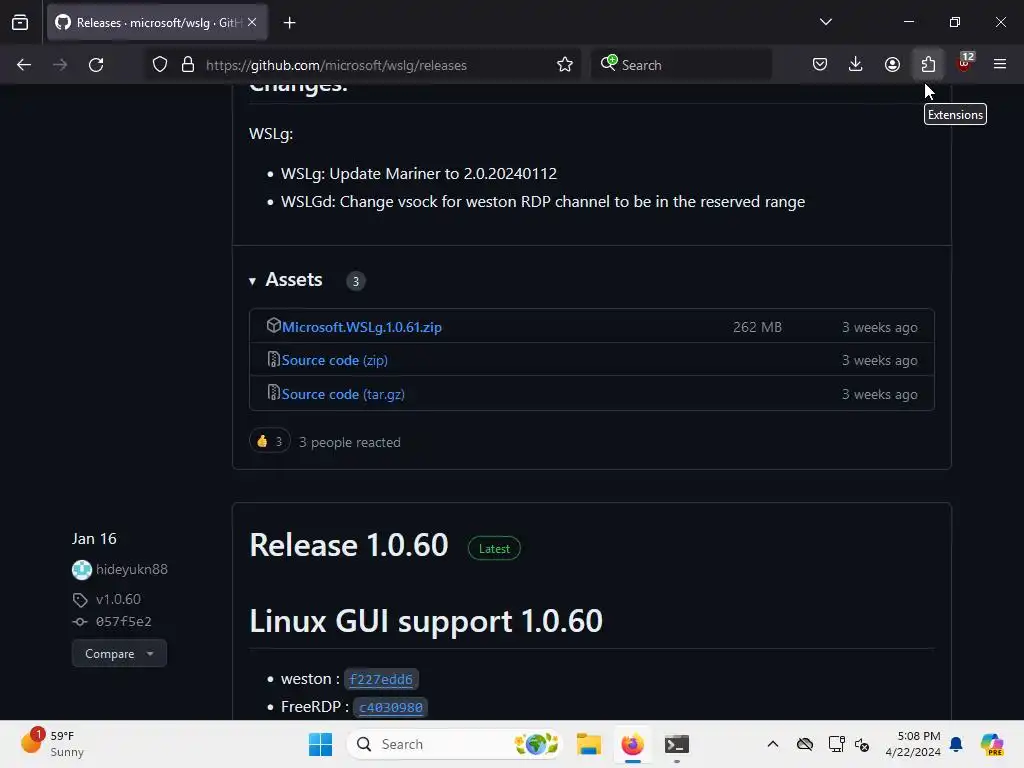Click the muted volume tray icon

[x=862, y=744]
